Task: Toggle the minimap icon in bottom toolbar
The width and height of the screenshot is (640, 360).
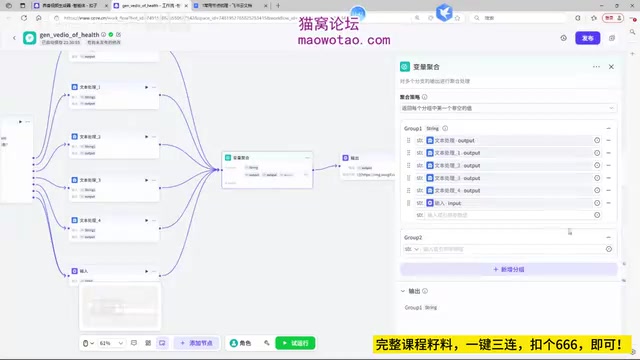Action: click(x=162, y=343)
